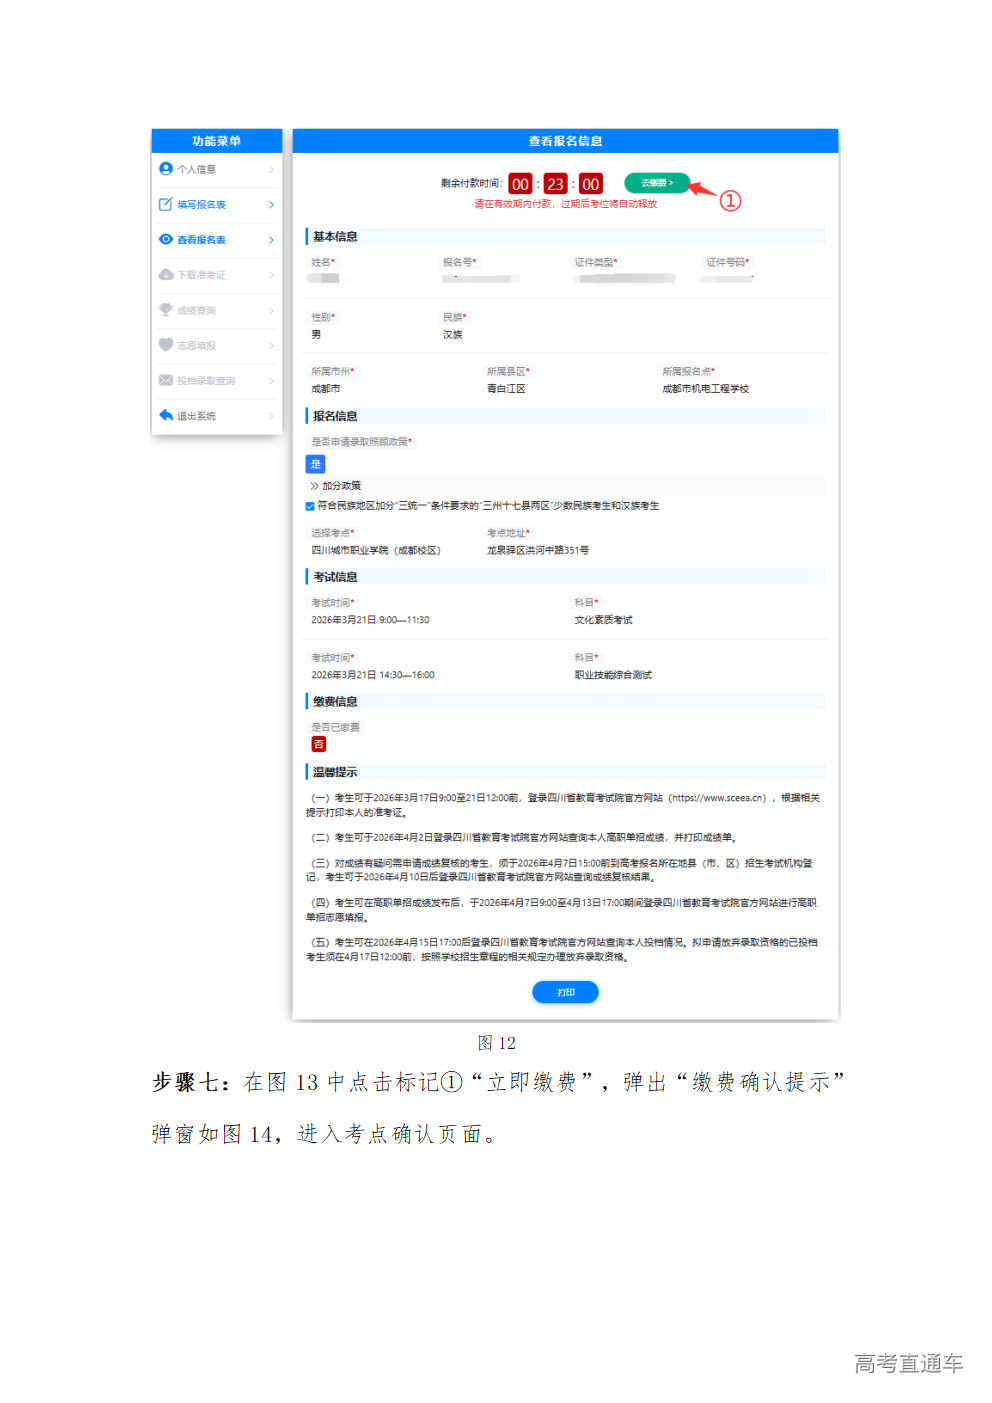
Task: Toggle the 三州十七县两区 bonus policy checkbox
Action: (310, 506)
